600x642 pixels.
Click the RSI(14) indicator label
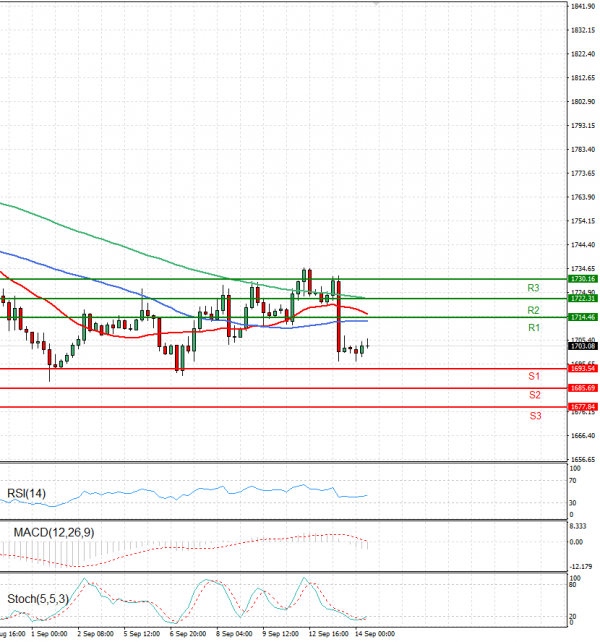point(26,493)
